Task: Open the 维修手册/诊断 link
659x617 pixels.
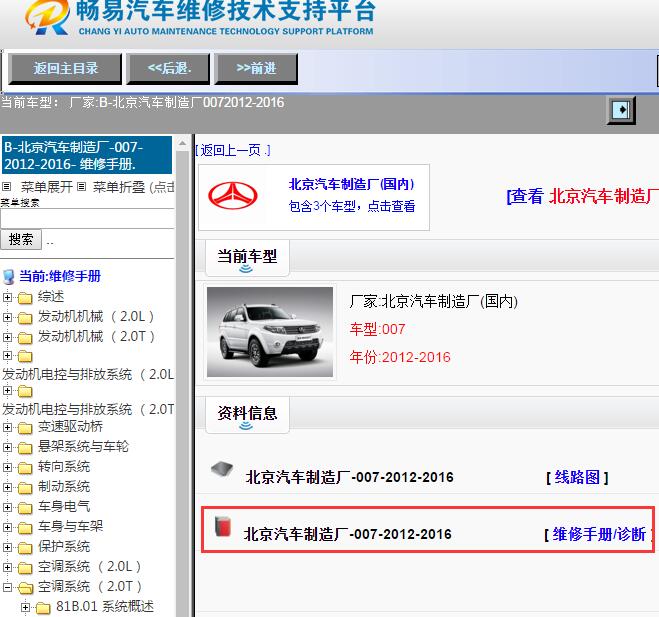Action: click(x=599, y=535)
